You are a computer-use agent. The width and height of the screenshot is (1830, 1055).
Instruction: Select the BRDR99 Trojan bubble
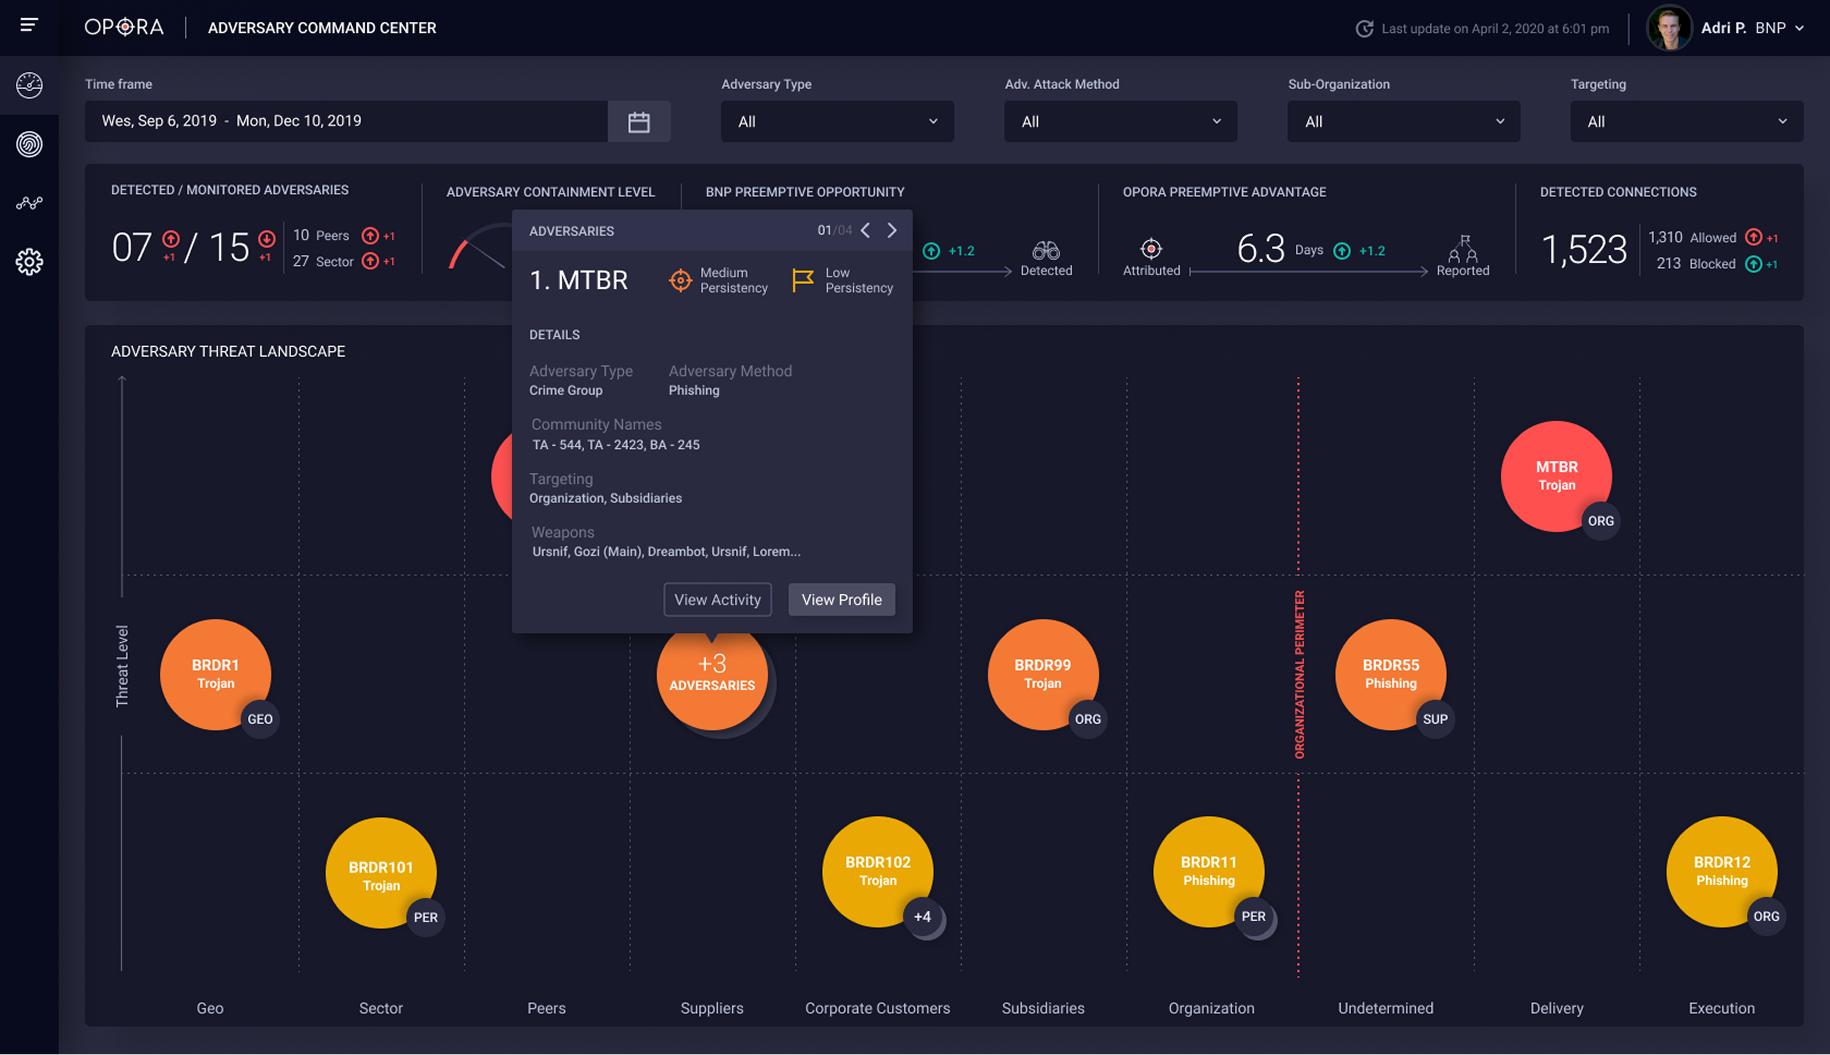tap(1043, 674)
